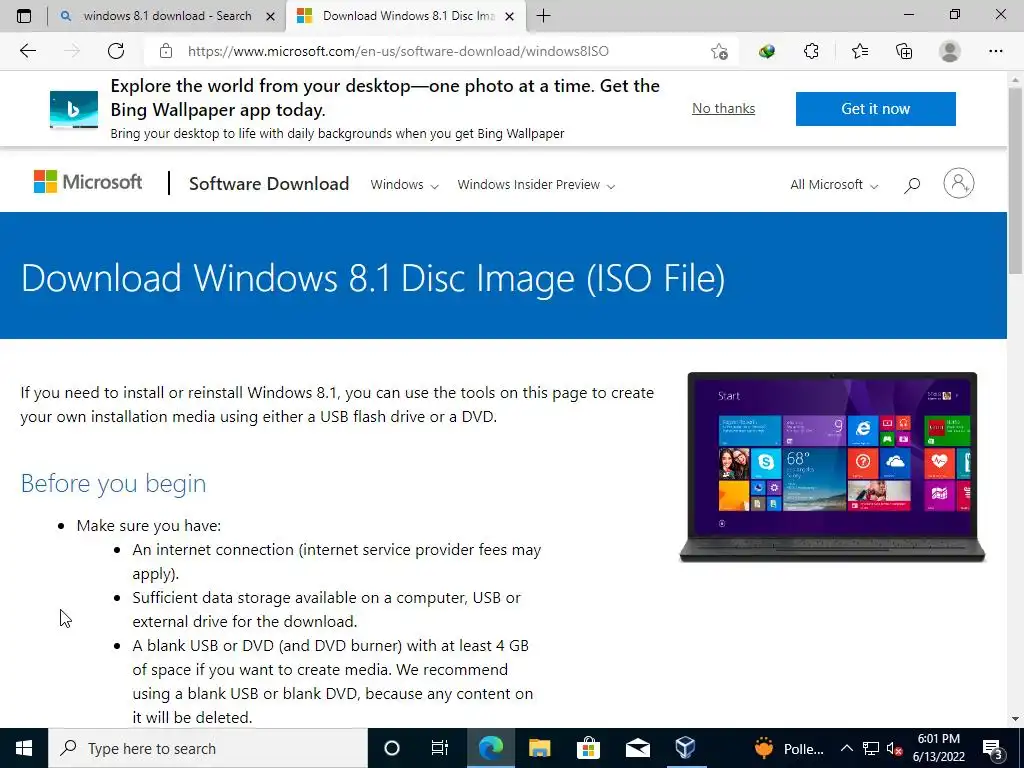This screenshot has height=768, width=1024.
Task: Go back with the browser back arrow
Action: 27,51
